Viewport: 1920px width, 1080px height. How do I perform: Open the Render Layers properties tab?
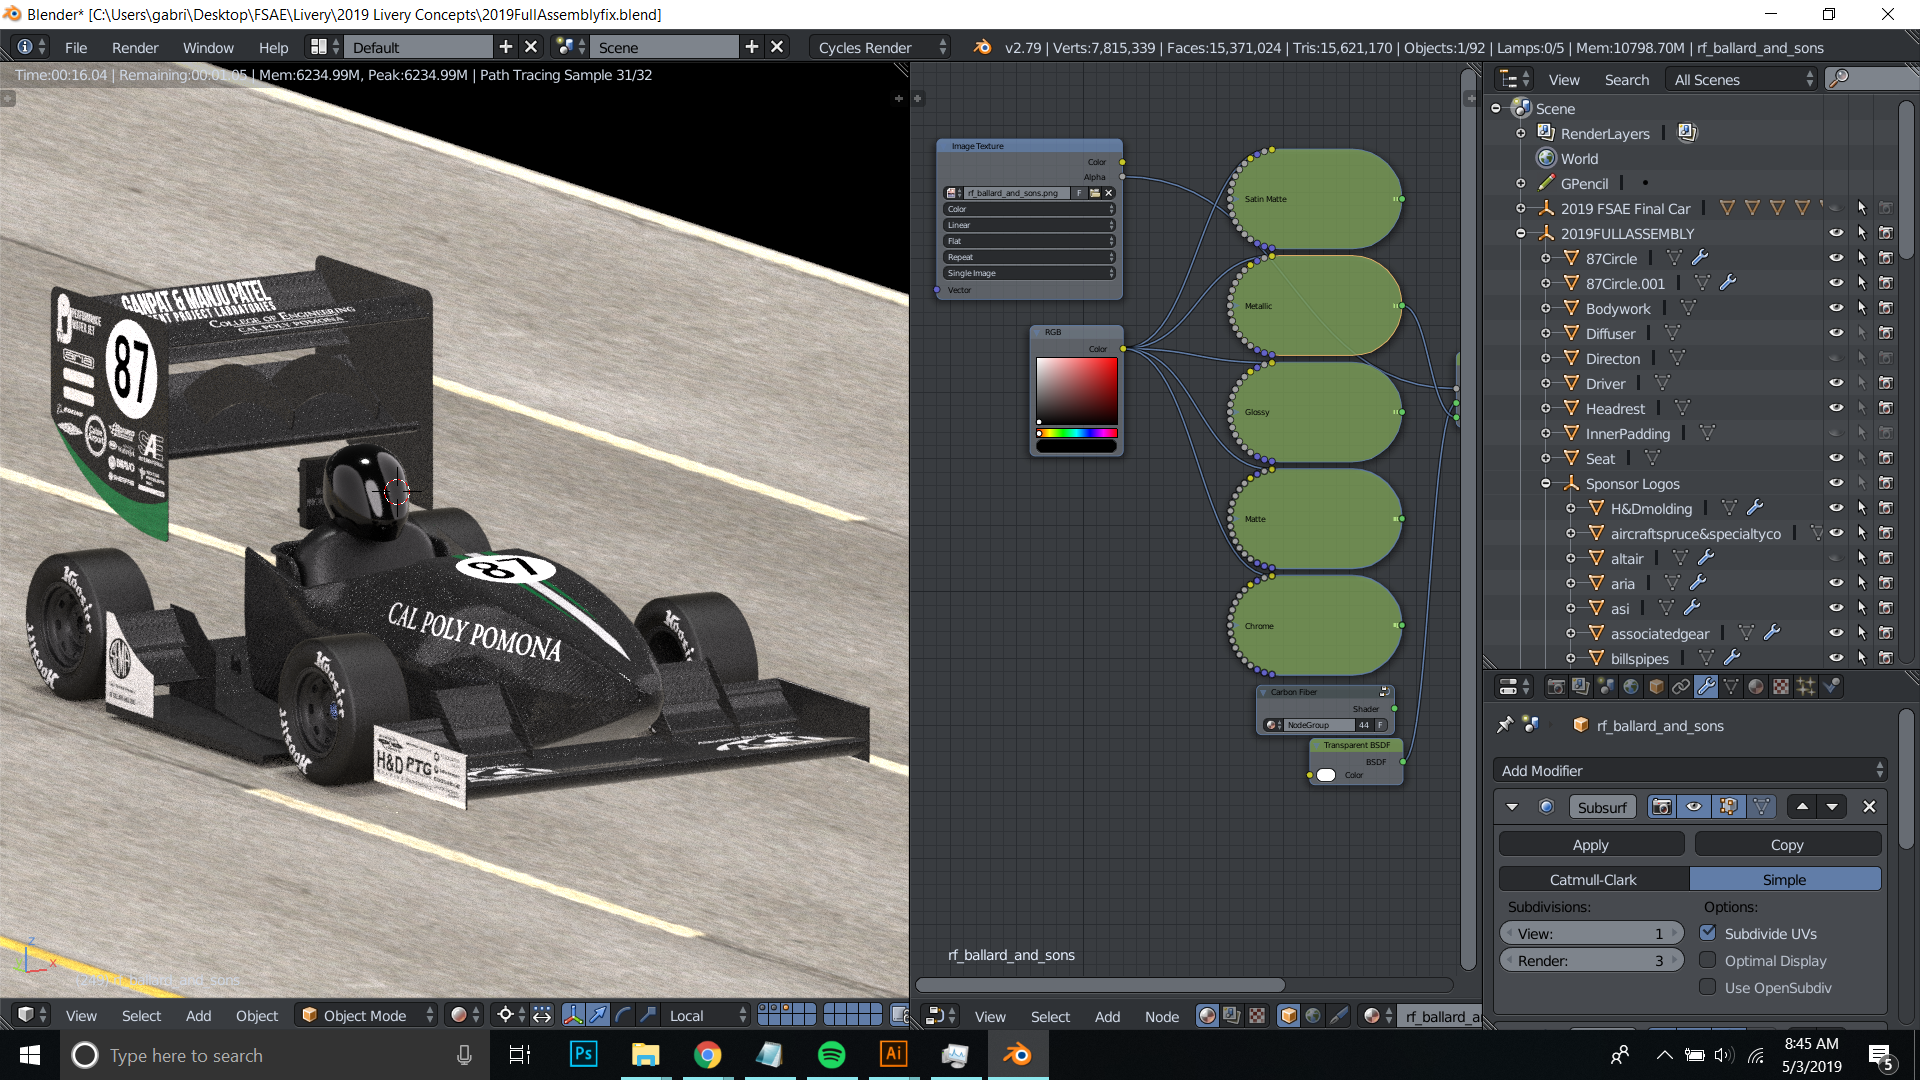click(x=1581, y=687)
